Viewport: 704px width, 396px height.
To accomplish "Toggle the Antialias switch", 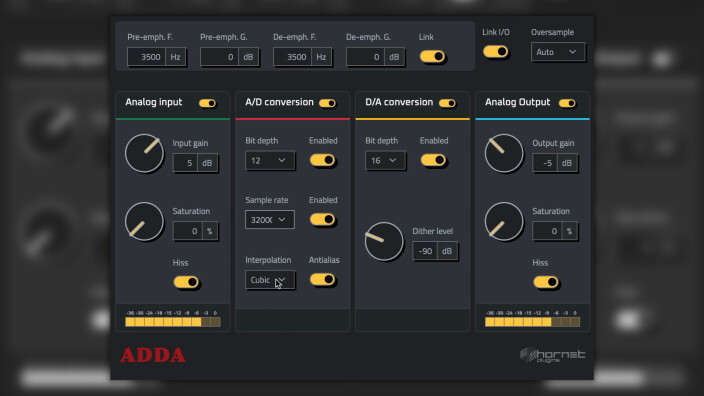I will (322, 279).
